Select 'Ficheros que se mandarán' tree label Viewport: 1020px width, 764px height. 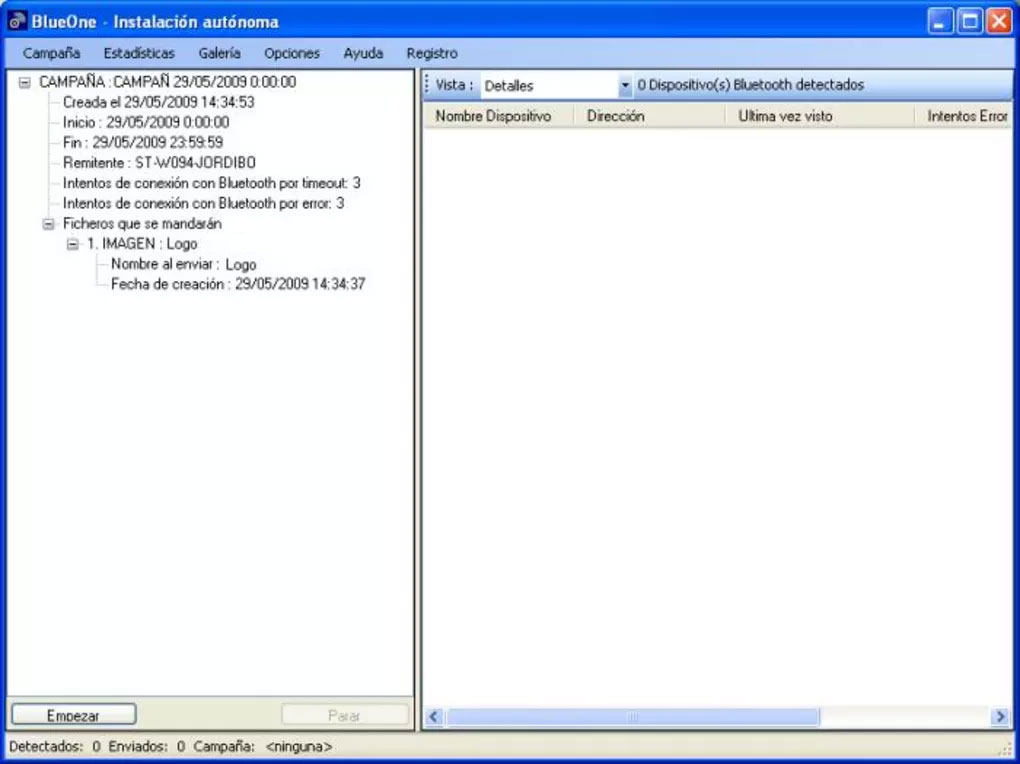tap(142, 224)
